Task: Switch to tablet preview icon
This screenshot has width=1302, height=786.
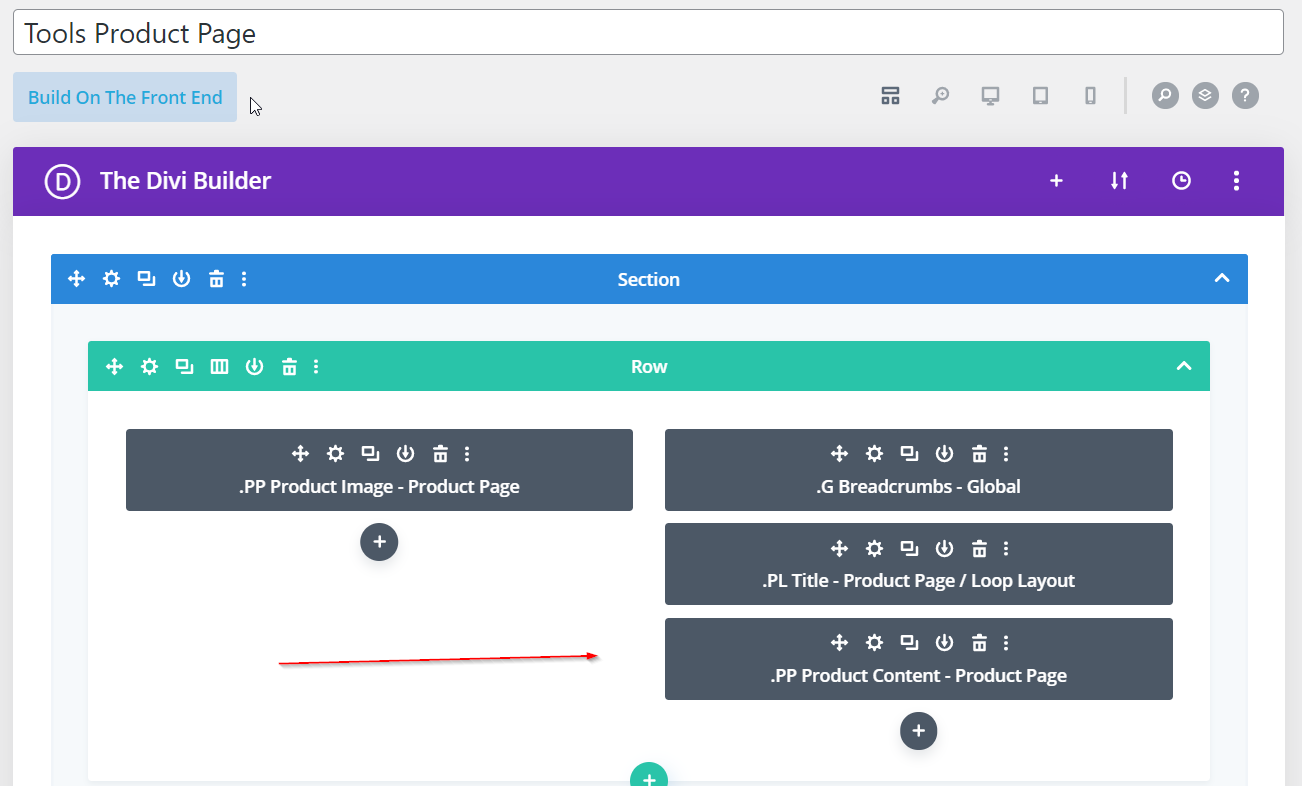Action: click(1040, 96)
